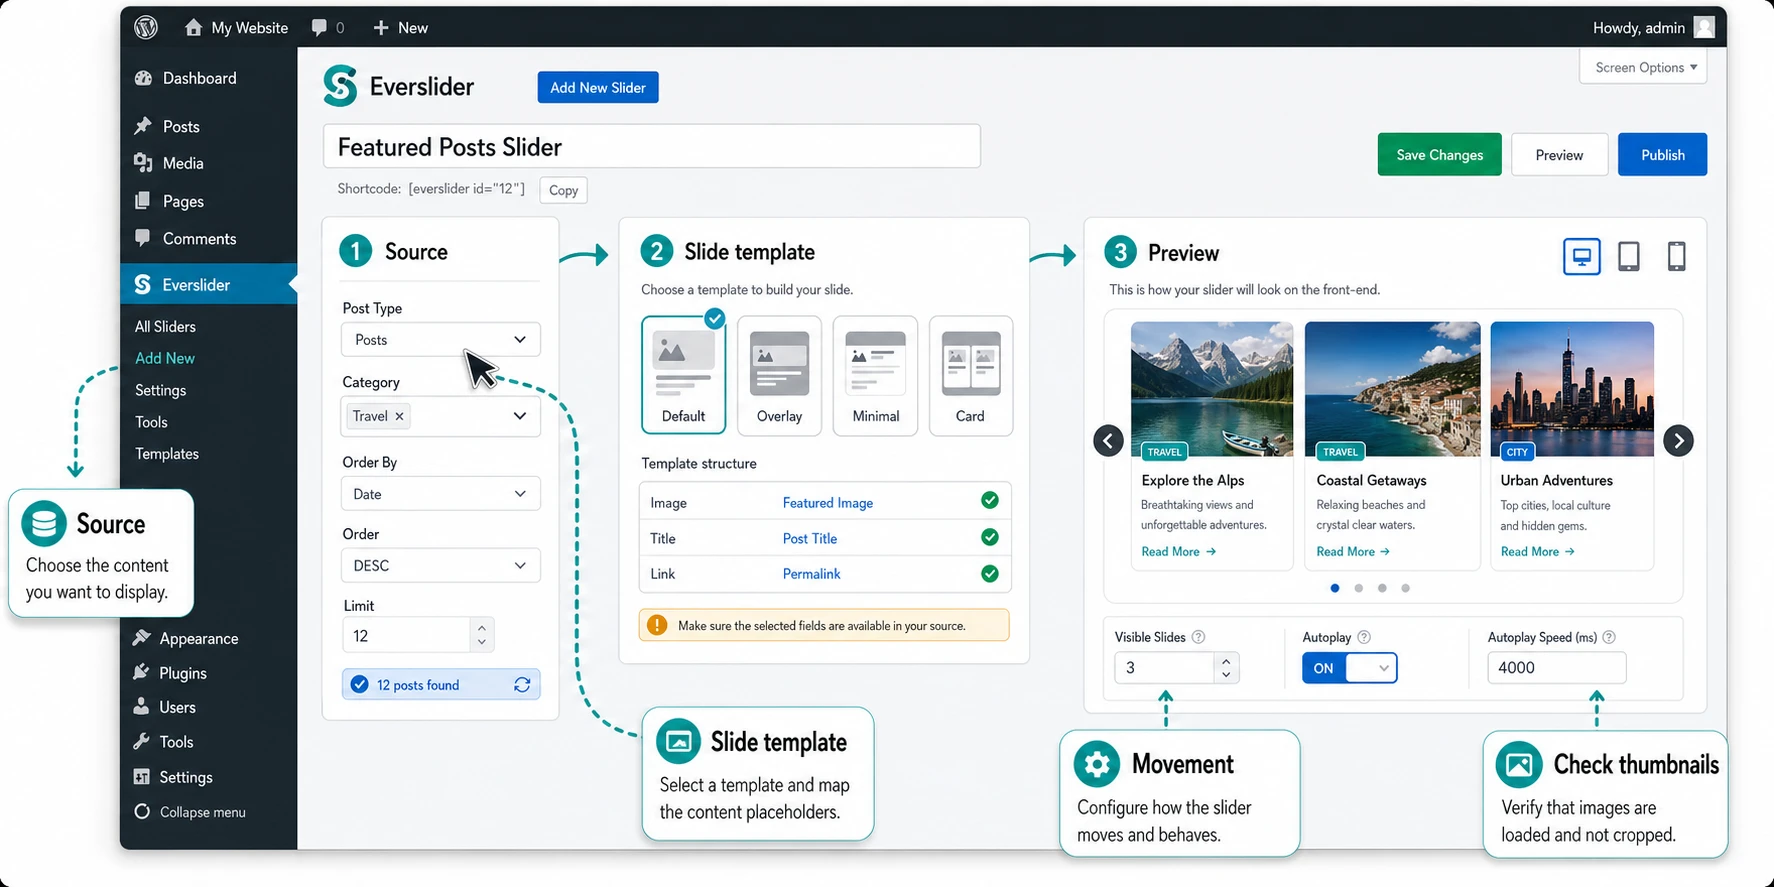Open the Media menu item
Image resolution: width=1774 pixels, height=887 pixels.
(x=183, y=163)
